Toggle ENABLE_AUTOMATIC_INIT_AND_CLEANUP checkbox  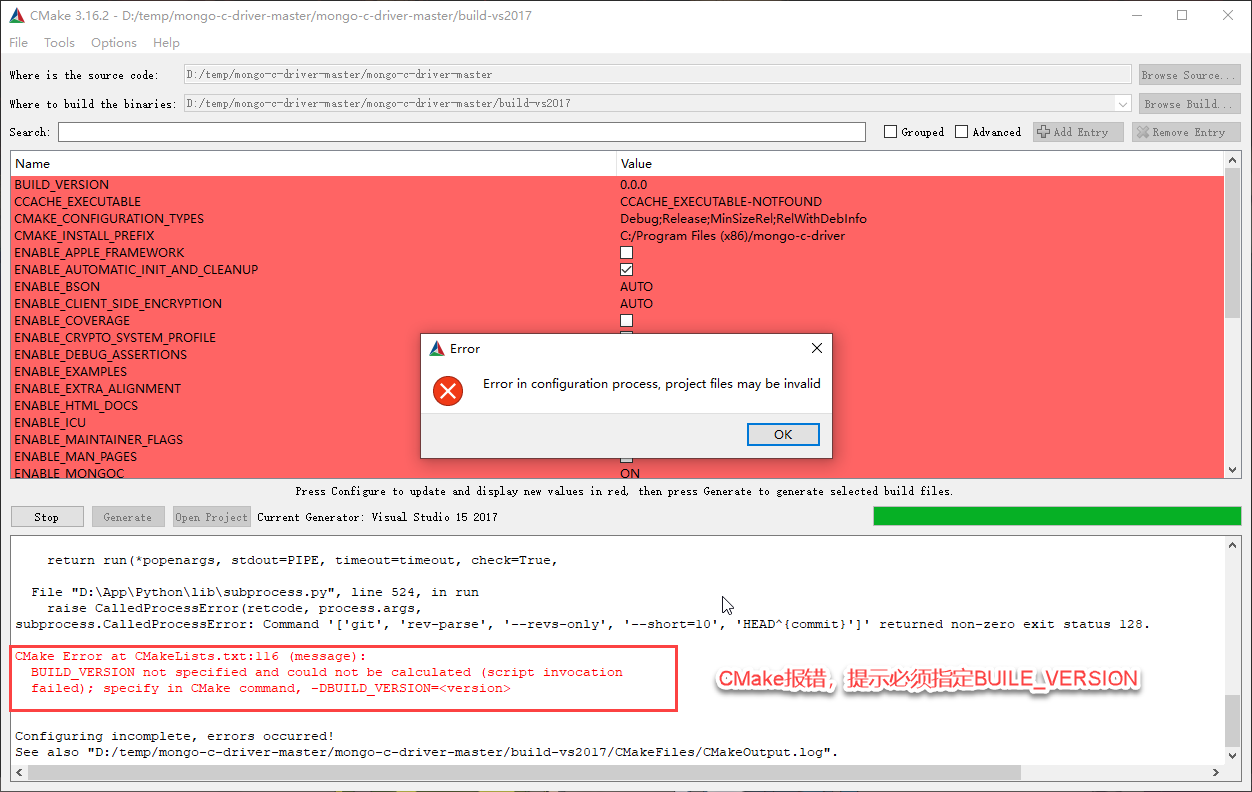[x=626, y=270]
